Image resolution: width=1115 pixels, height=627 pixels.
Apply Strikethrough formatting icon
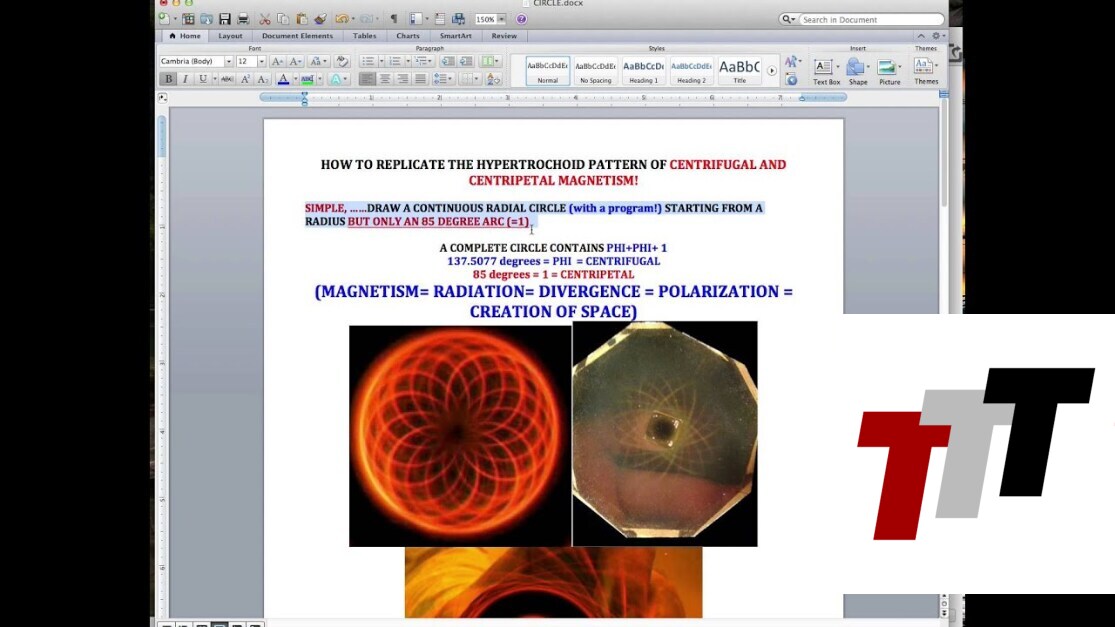(227, 79)
